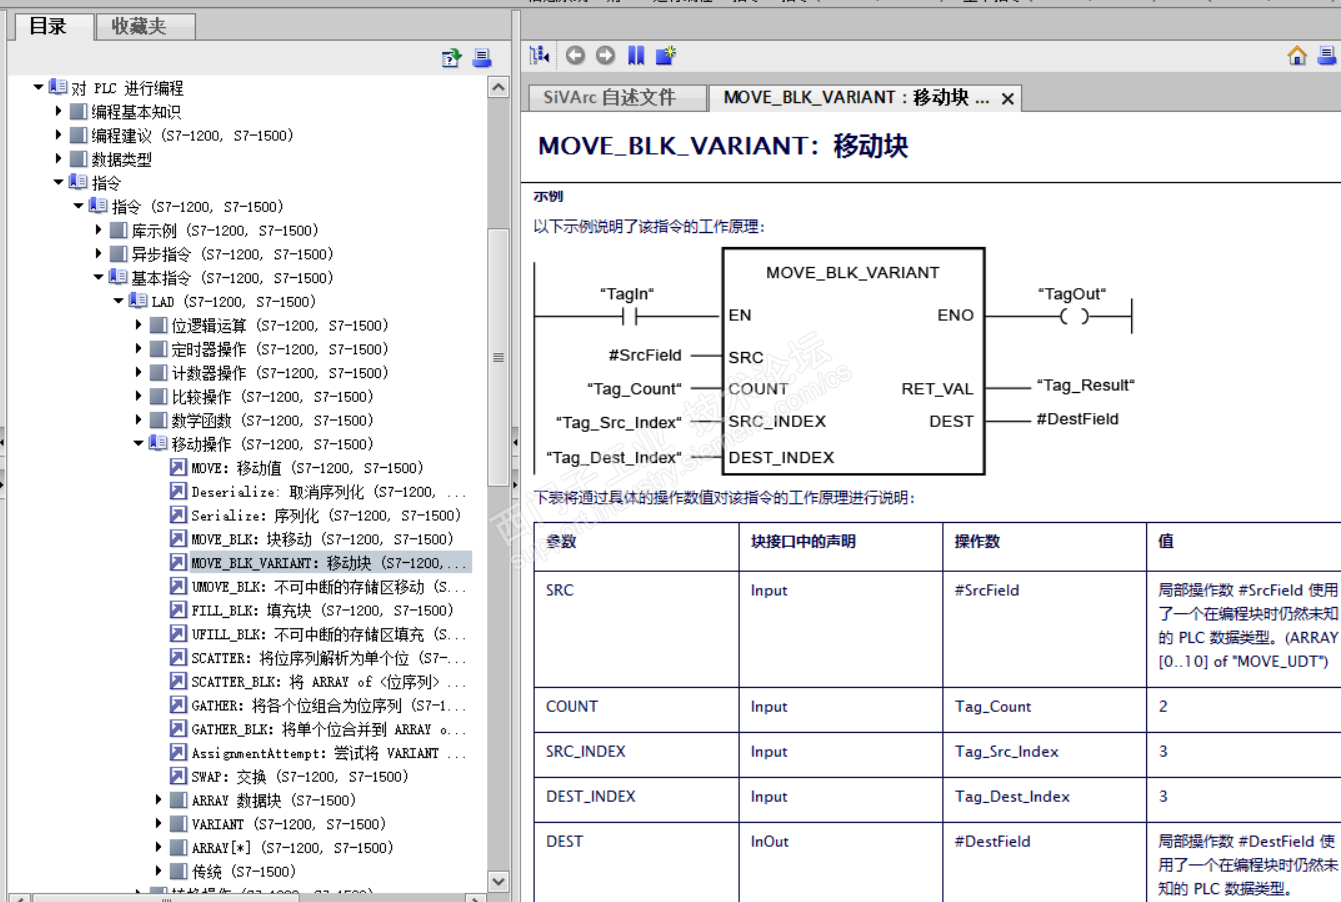Screen dimensions: 1341x902
Task: Click the forward navigation arrow icon
Action: pyautogui.click(x=605, y=56)
